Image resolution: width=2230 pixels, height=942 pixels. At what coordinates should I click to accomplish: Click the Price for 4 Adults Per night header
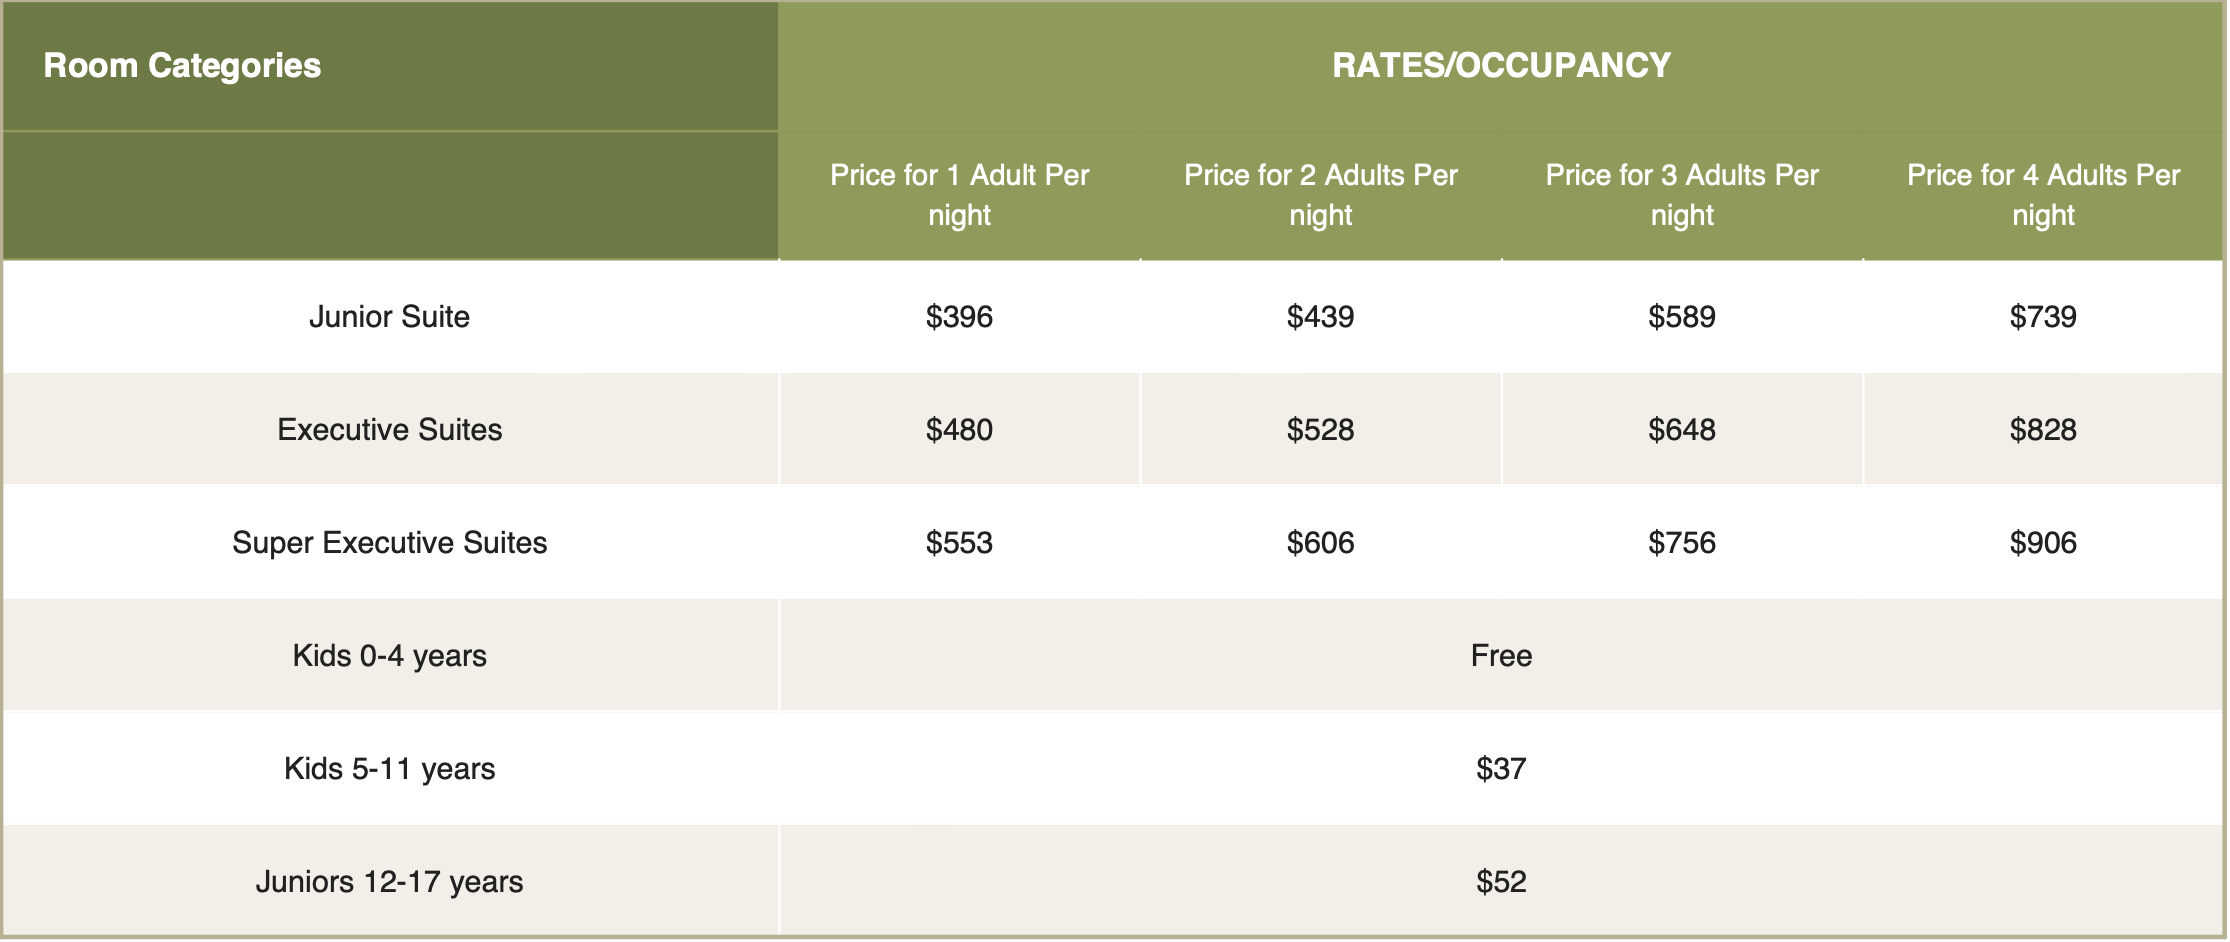pos(2043,195)
